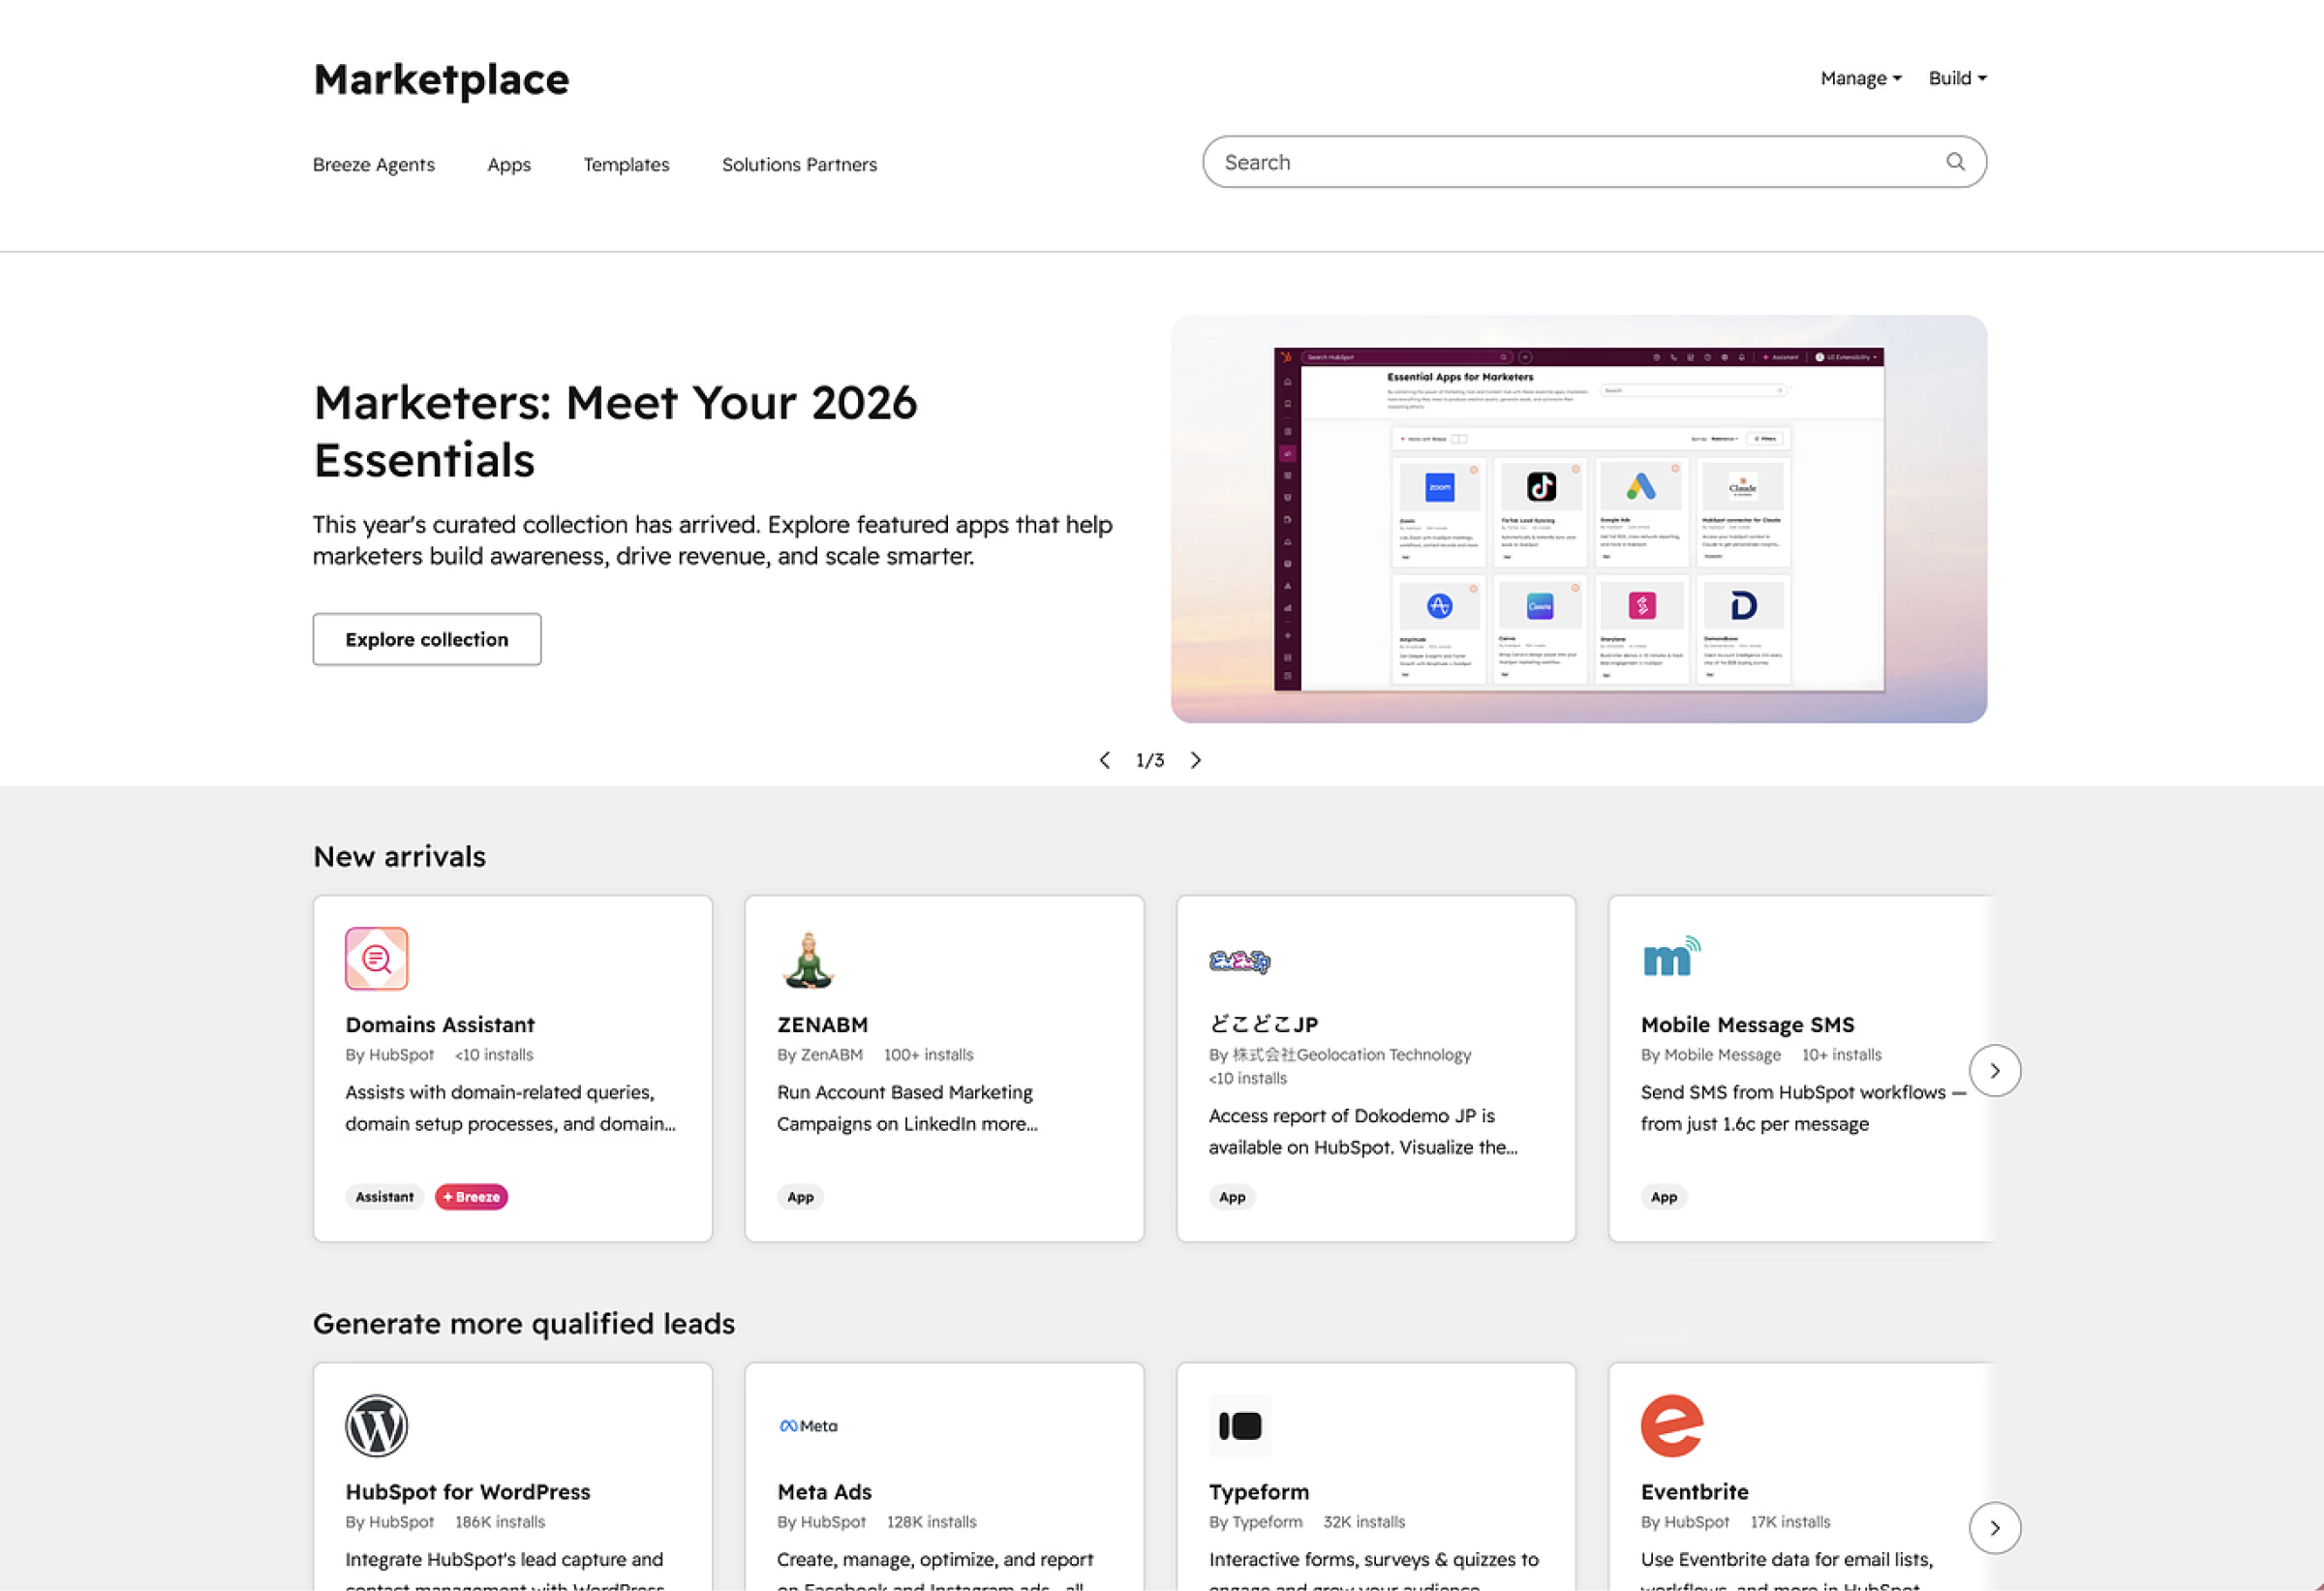This screenshot has height=1591, width=2324.
Task: Open the Typeform listing title
Action: click(1259, 1491)
